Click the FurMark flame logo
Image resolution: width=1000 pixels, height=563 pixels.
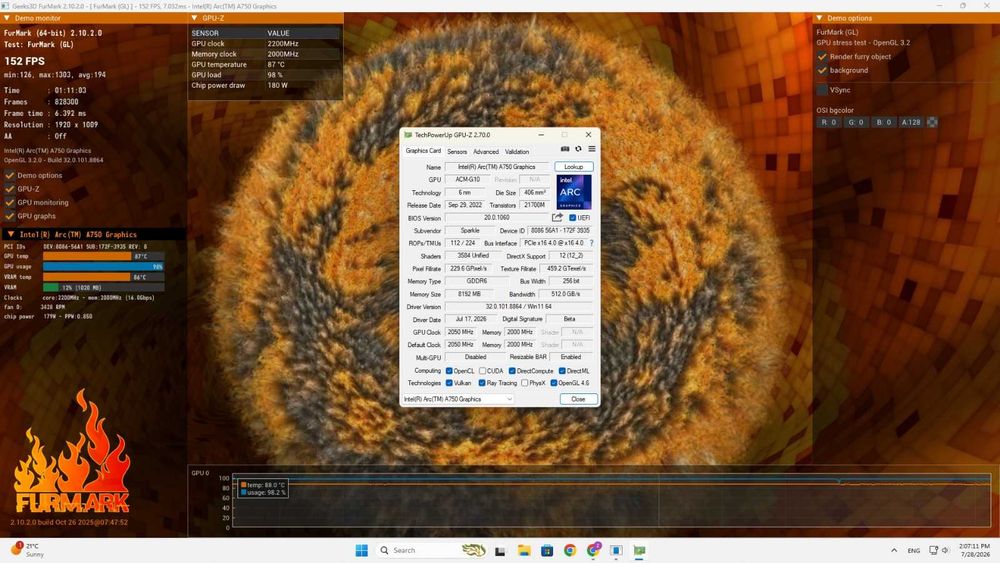71,453
